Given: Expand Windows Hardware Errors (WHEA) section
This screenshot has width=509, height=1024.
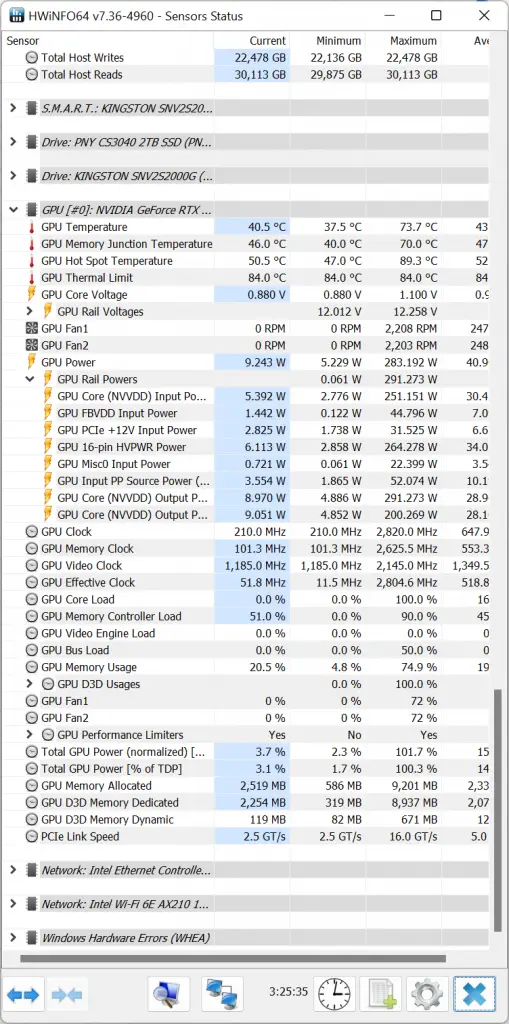Looking at the screenshot, I should (13, 938).
